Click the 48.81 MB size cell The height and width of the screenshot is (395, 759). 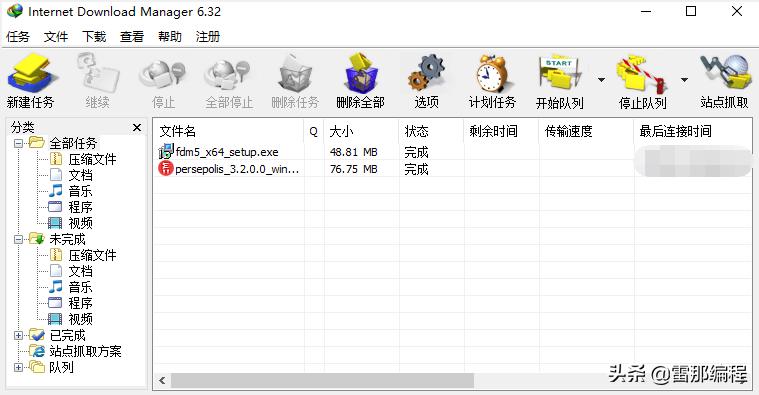point(353,152)
